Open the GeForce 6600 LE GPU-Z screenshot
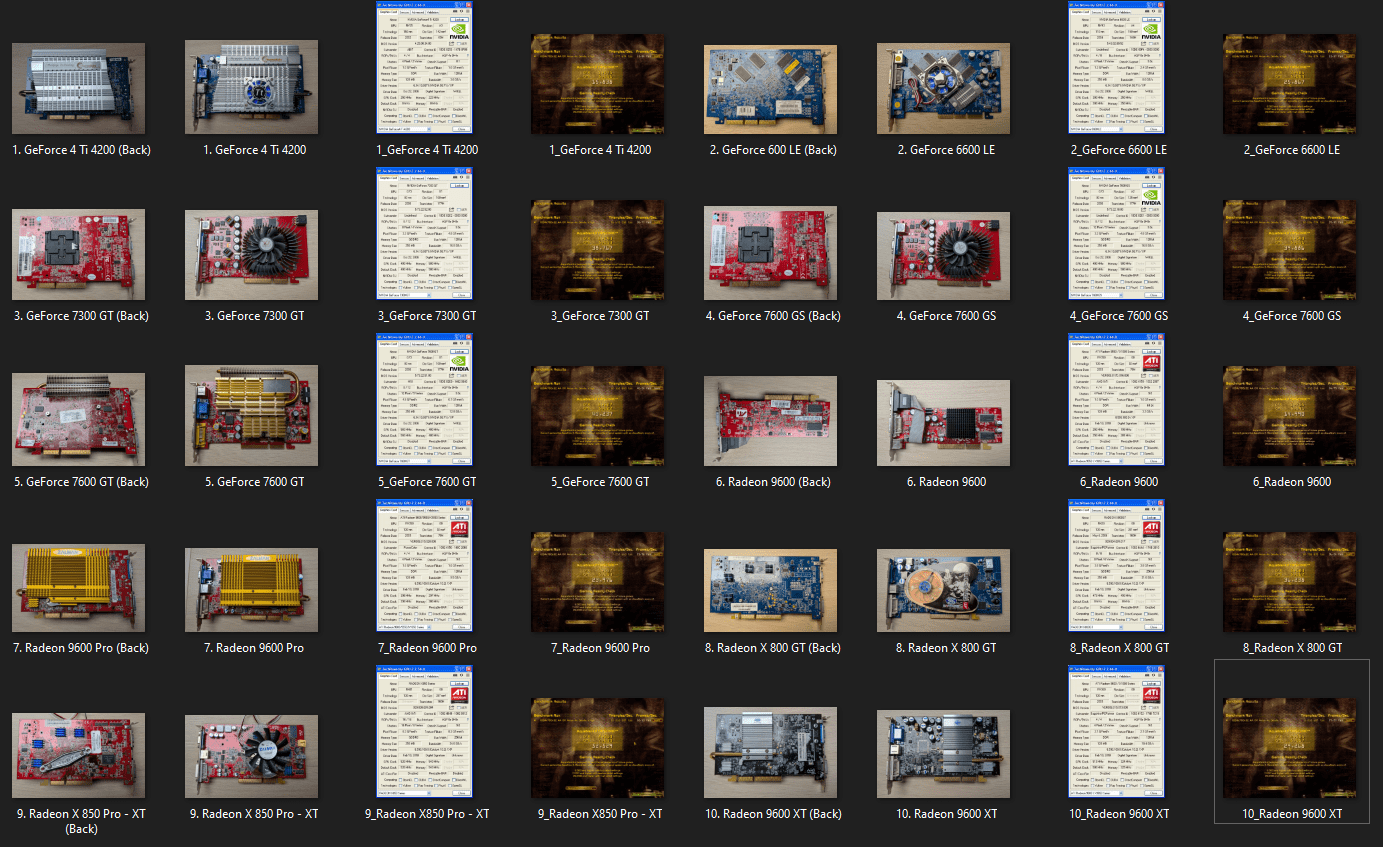 1116,68
